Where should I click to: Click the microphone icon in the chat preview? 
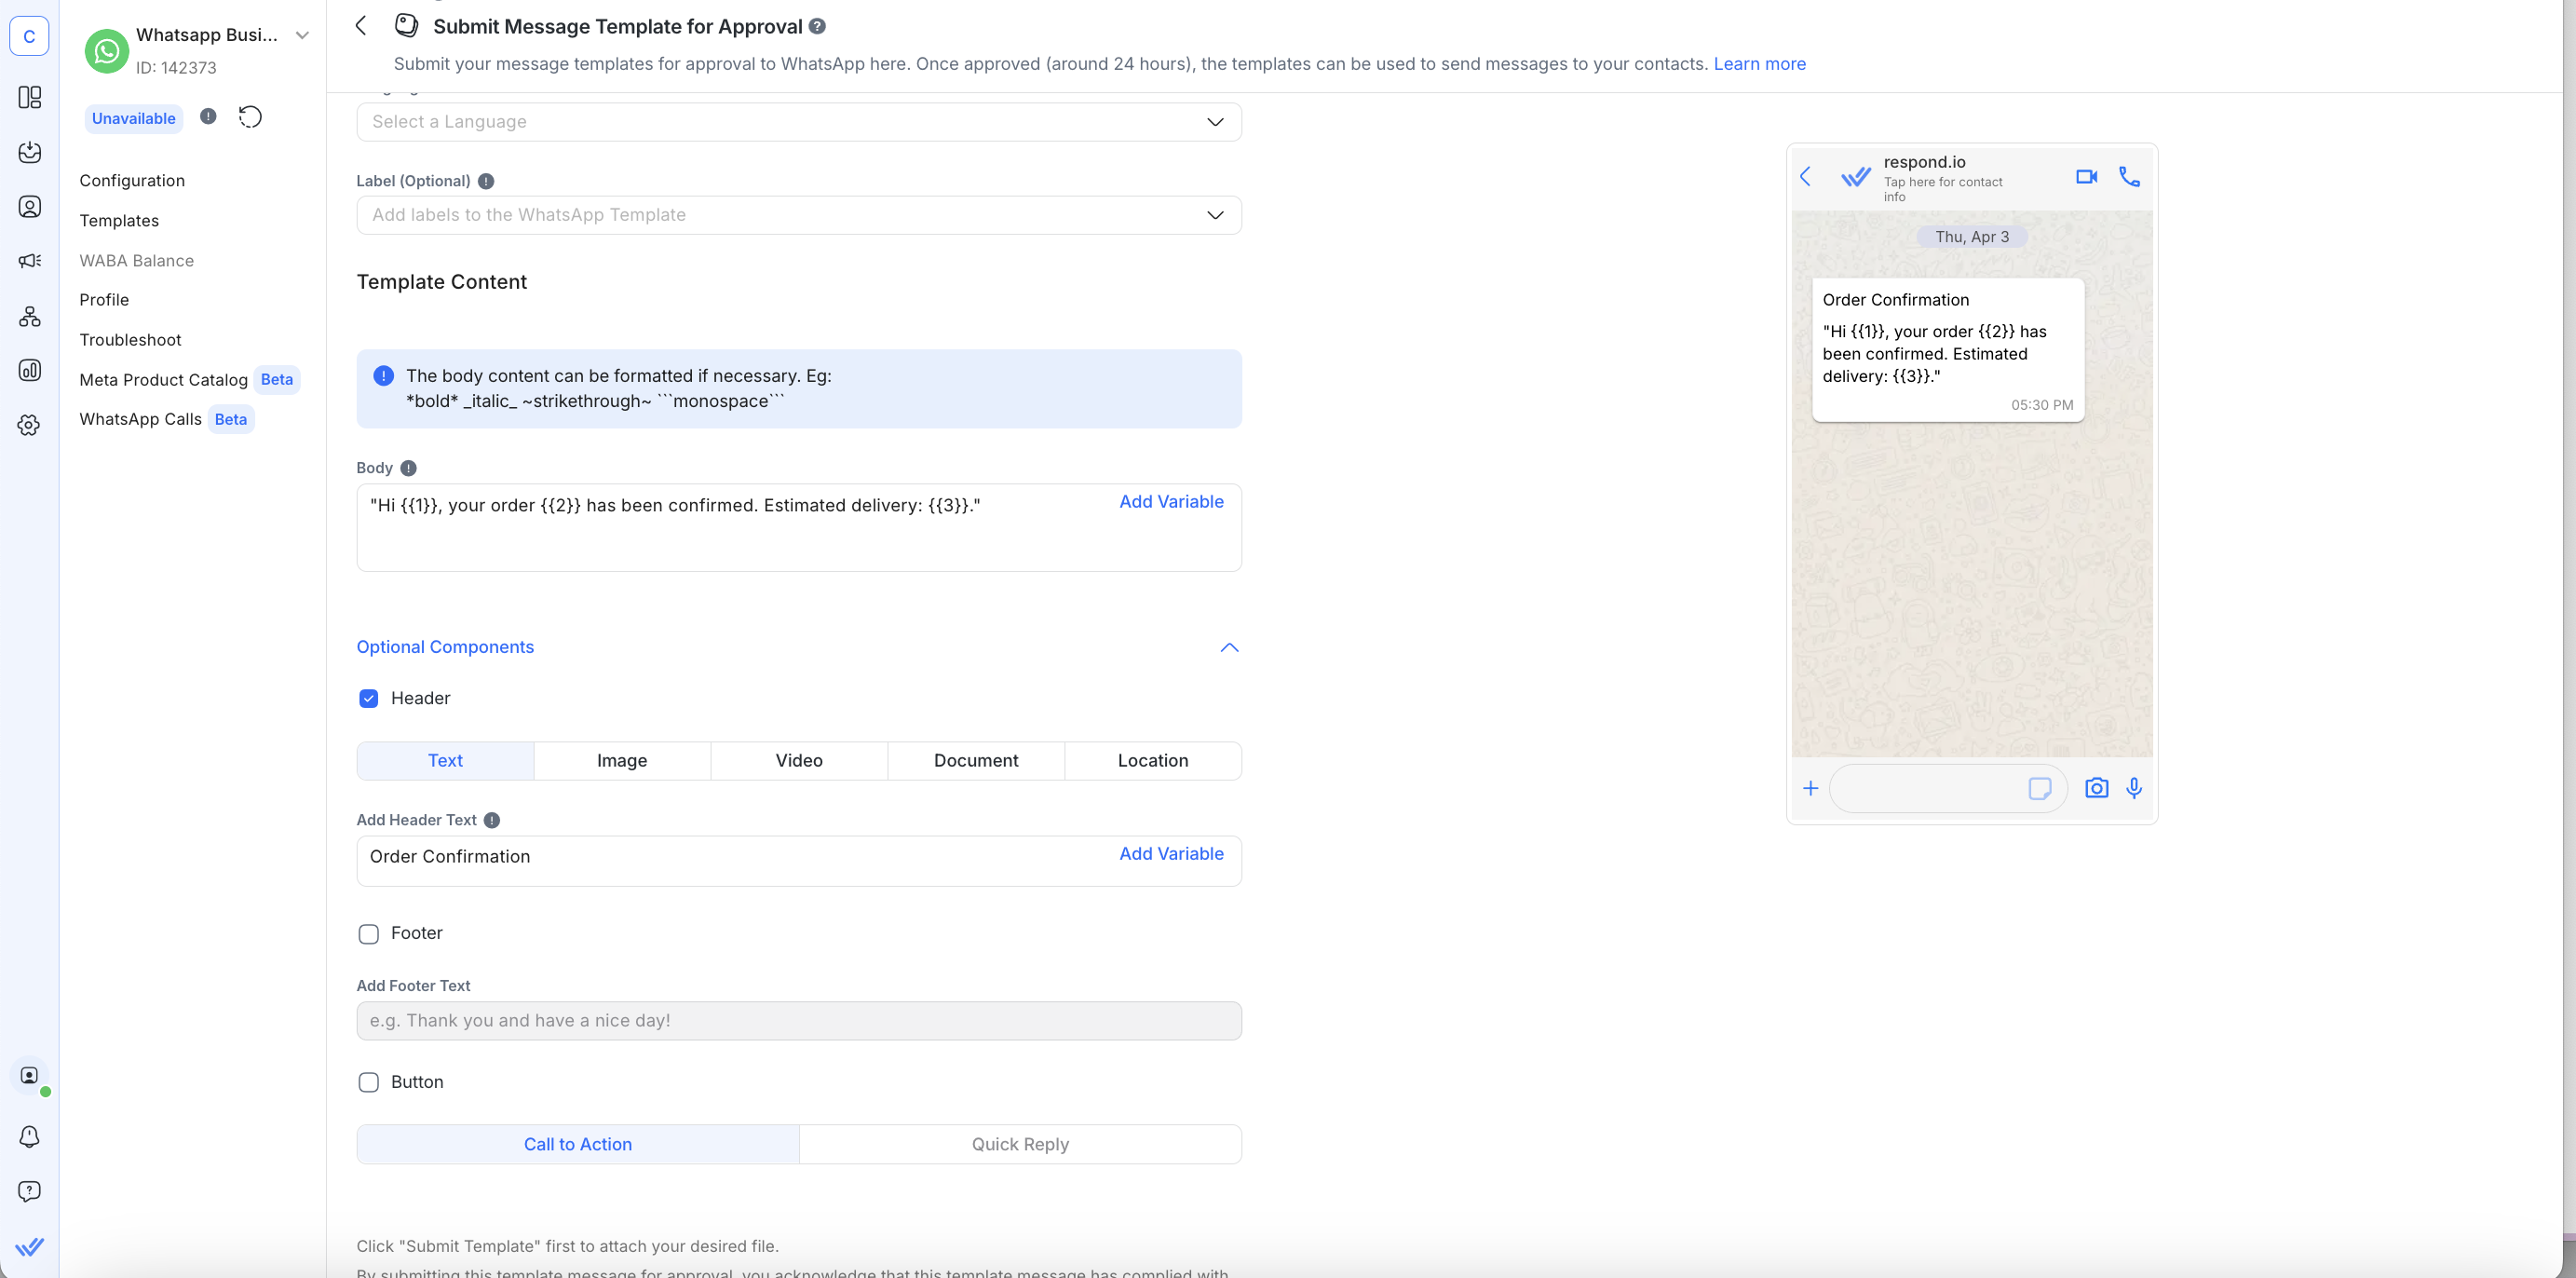(2134, 788)
